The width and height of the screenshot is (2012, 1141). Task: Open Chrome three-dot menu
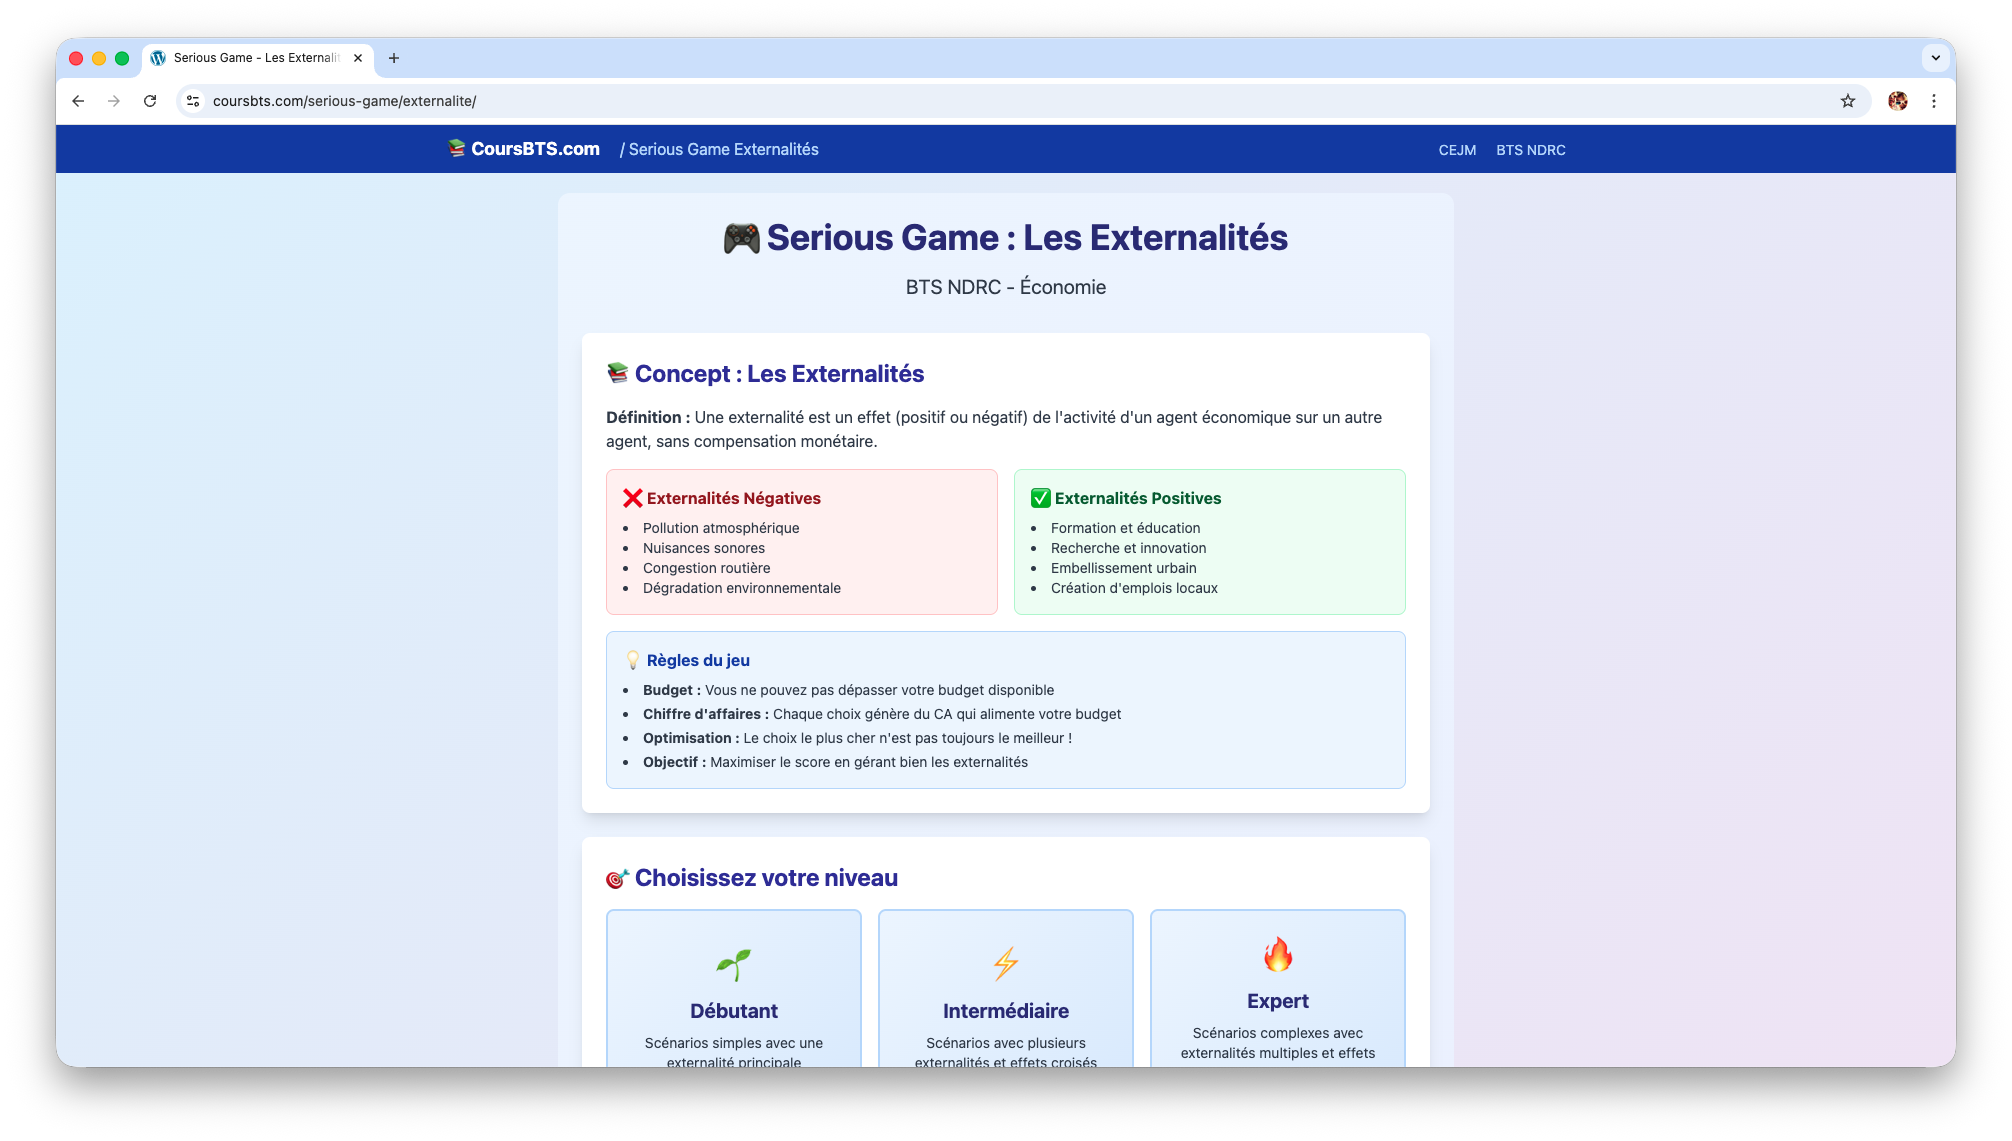(x=1934, y=101)
